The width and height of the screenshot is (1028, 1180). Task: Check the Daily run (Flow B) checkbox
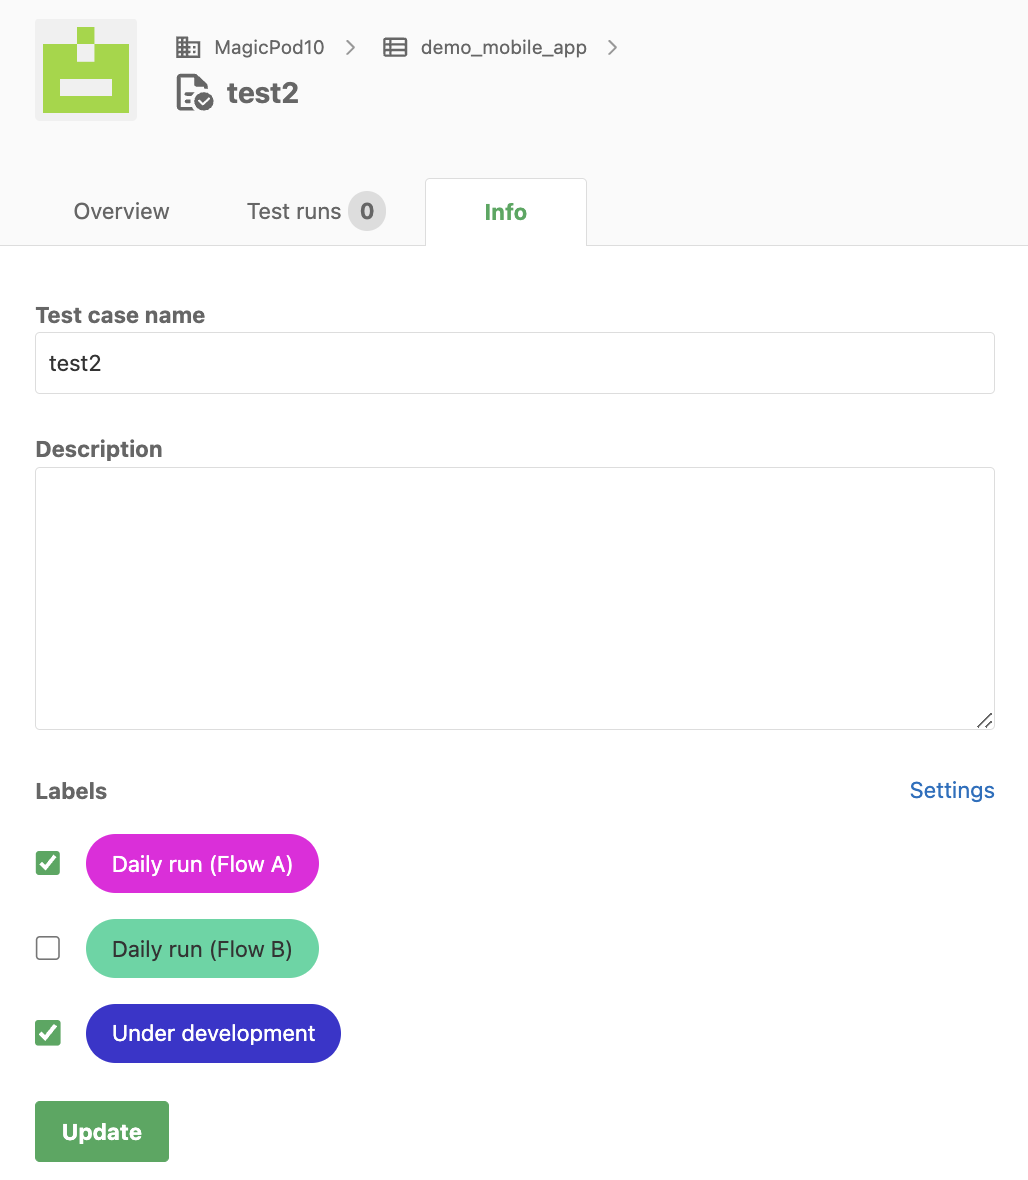tap(48, 948)
